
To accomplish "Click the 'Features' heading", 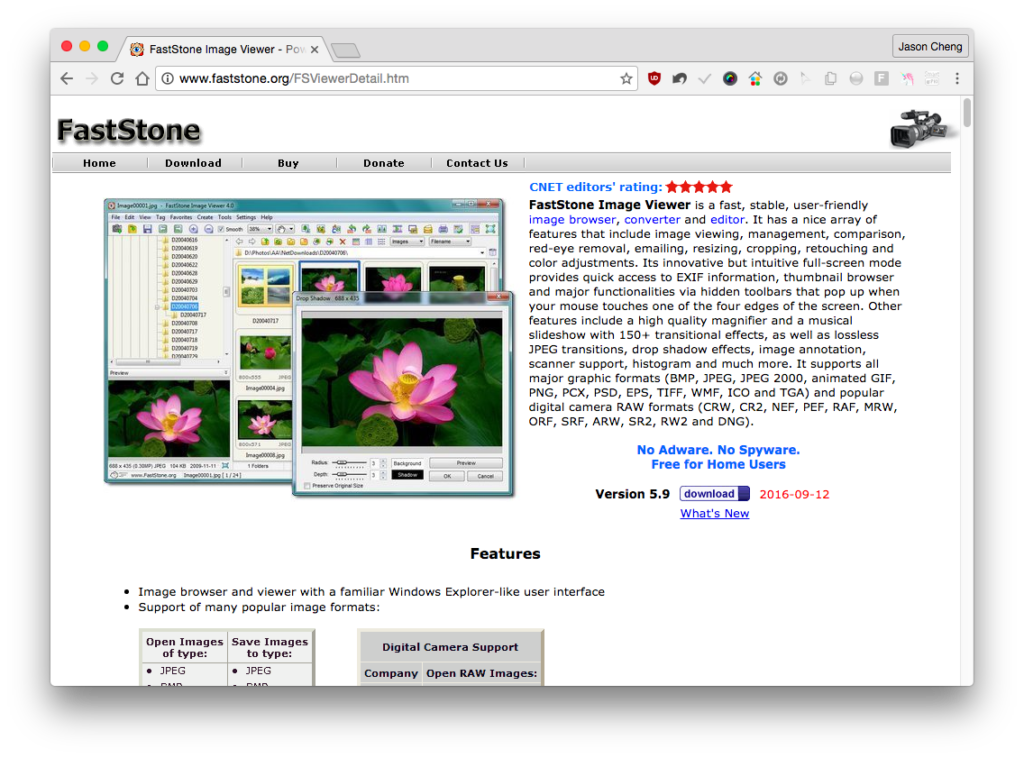I will 505,554.
